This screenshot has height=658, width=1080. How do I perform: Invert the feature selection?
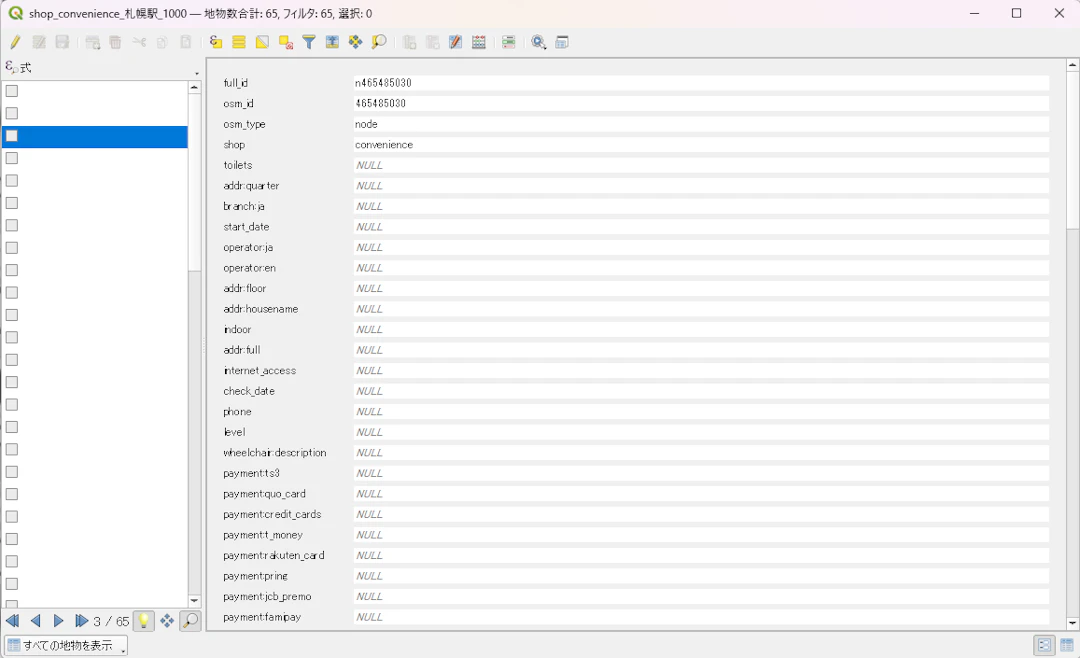click(x=262, y=42)
